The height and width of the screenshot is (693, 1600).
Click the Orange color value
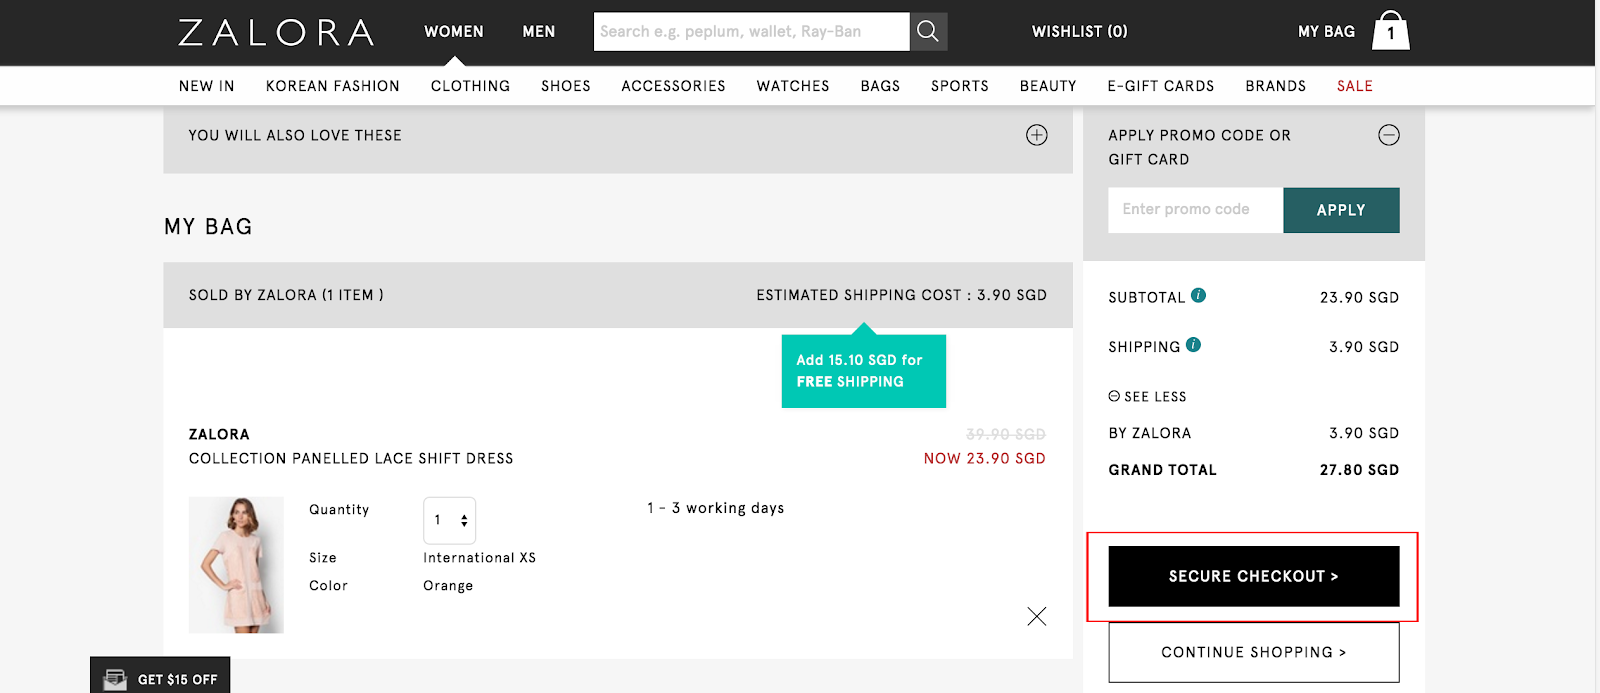(x=448, y=586)
